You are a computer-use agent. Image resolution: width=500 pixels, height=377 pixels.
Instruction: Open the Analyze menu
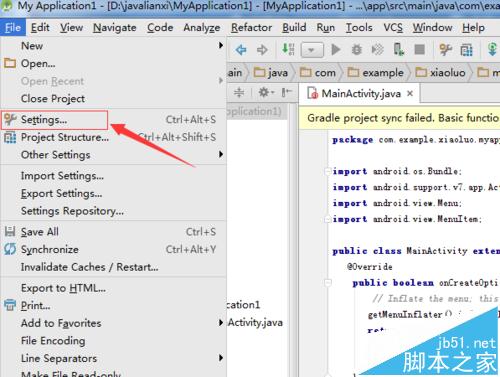pos(202,27)
